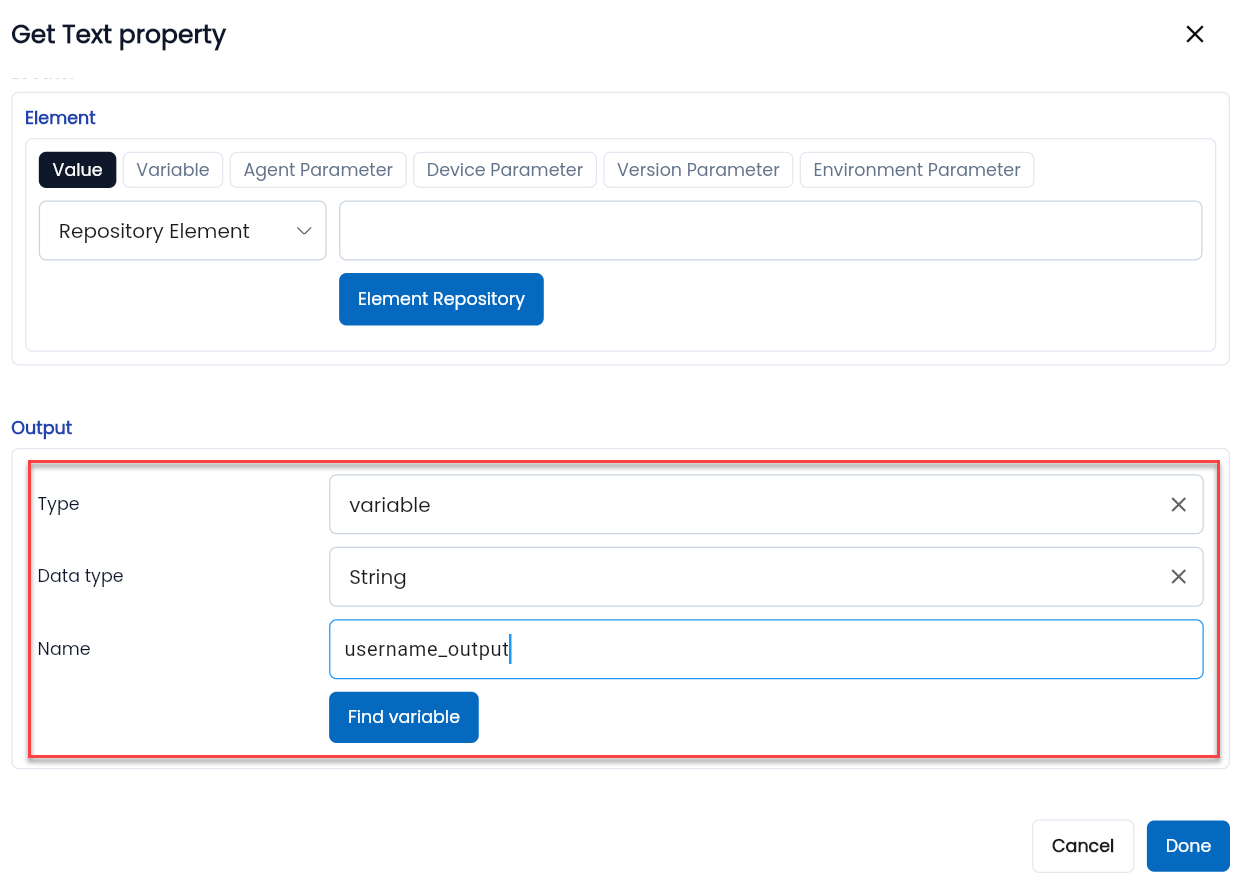Switch to the Variable option
1240x886 pixels.
[x=172, y=169]
